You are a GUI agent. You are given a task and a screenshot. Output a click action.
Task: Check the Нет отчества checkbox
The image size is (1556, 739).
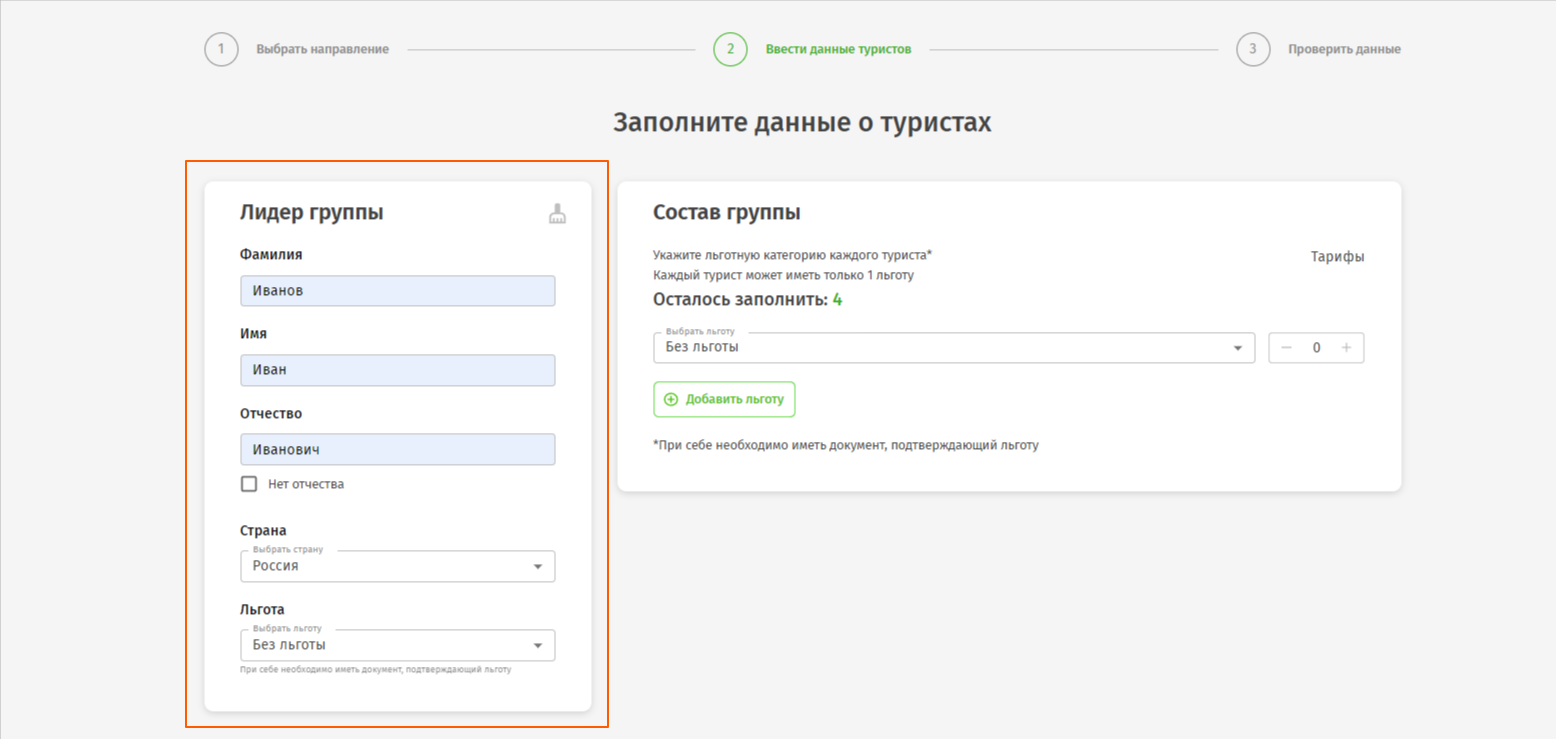click(x=249, y=484)
